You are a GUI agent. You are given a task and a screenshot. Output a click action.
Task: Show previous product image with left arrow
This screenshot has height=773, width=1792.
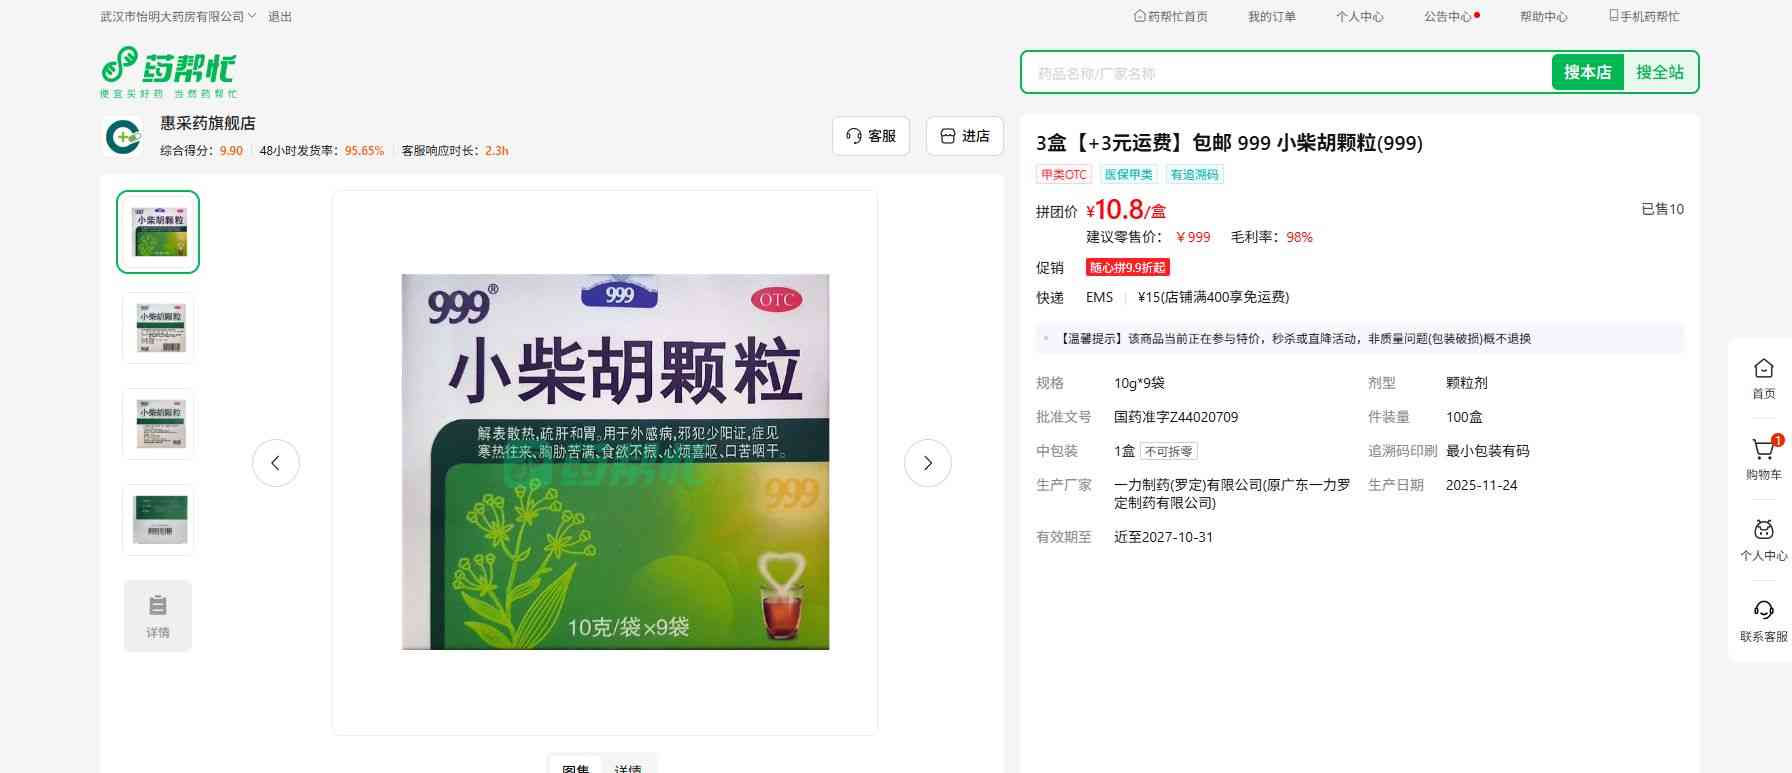(x=276, y=463)
